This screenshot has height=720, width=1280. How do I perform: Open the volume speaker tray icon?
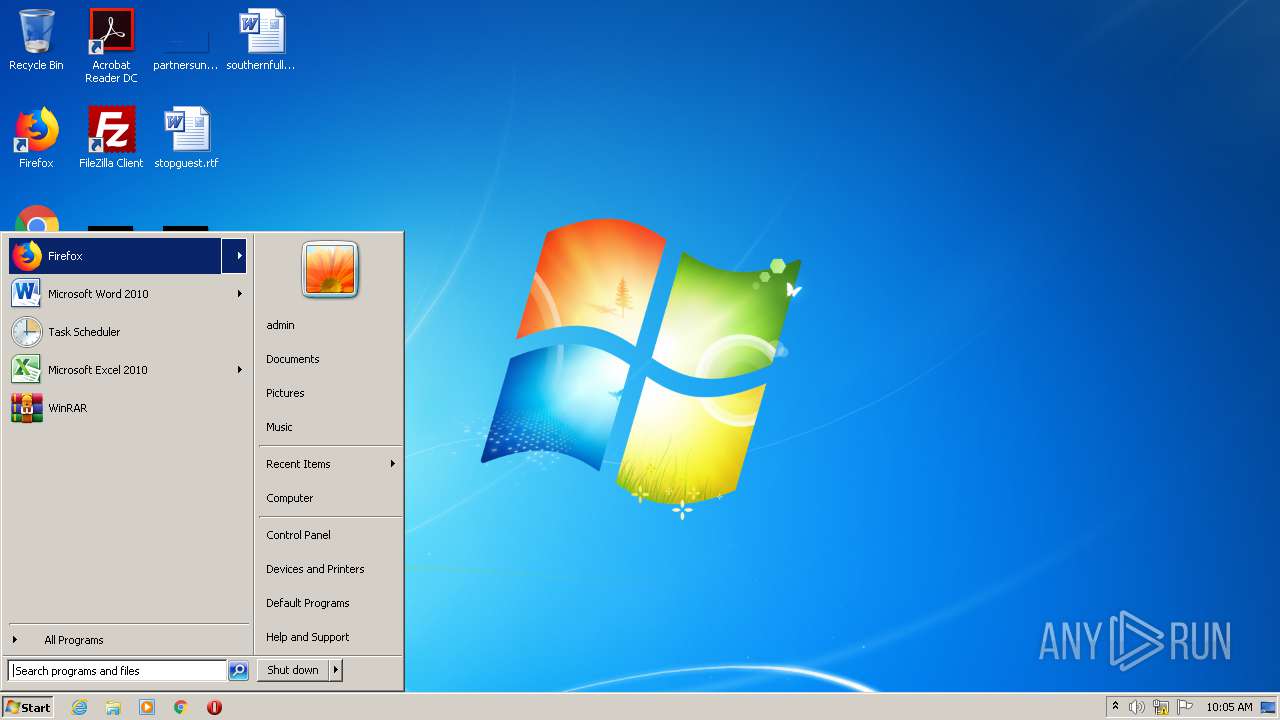pos(1137,707)
